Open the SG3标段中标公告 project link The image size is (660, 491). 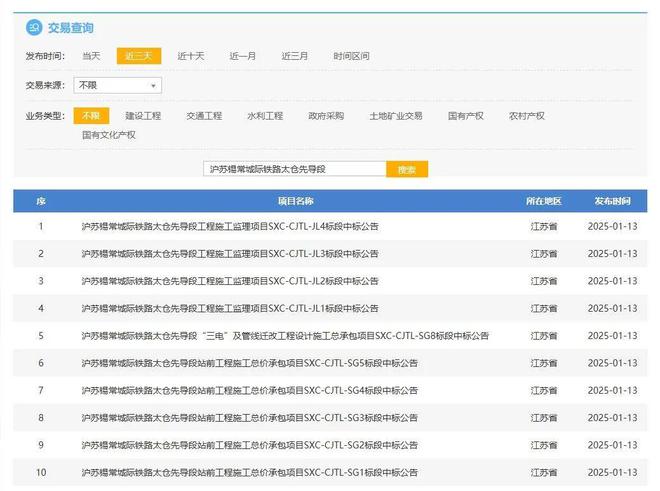point(250,418)
